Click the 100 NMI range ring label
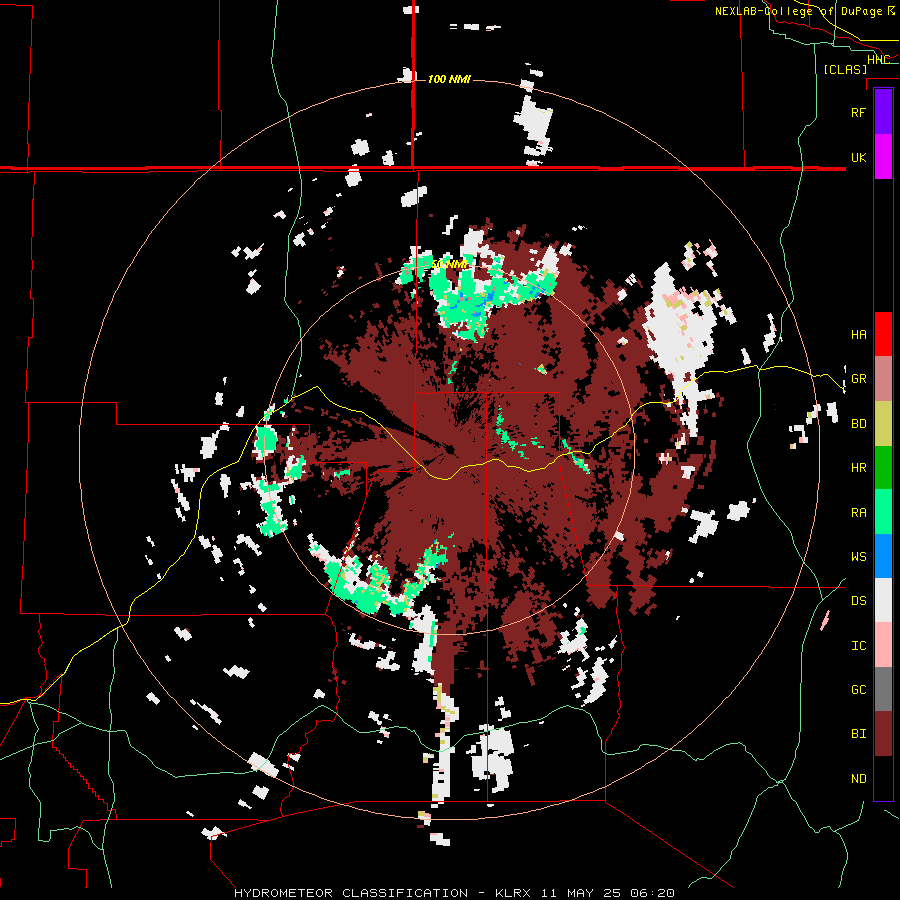The height and width of the screenshot is (900, 900). 449,79
